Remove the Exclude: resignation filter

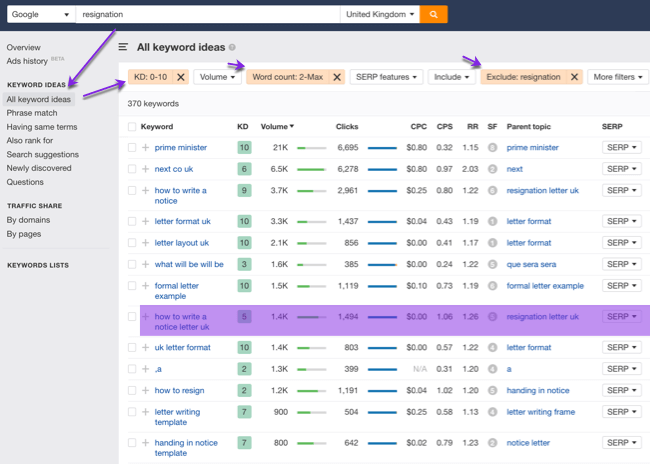tap(574, 77)
